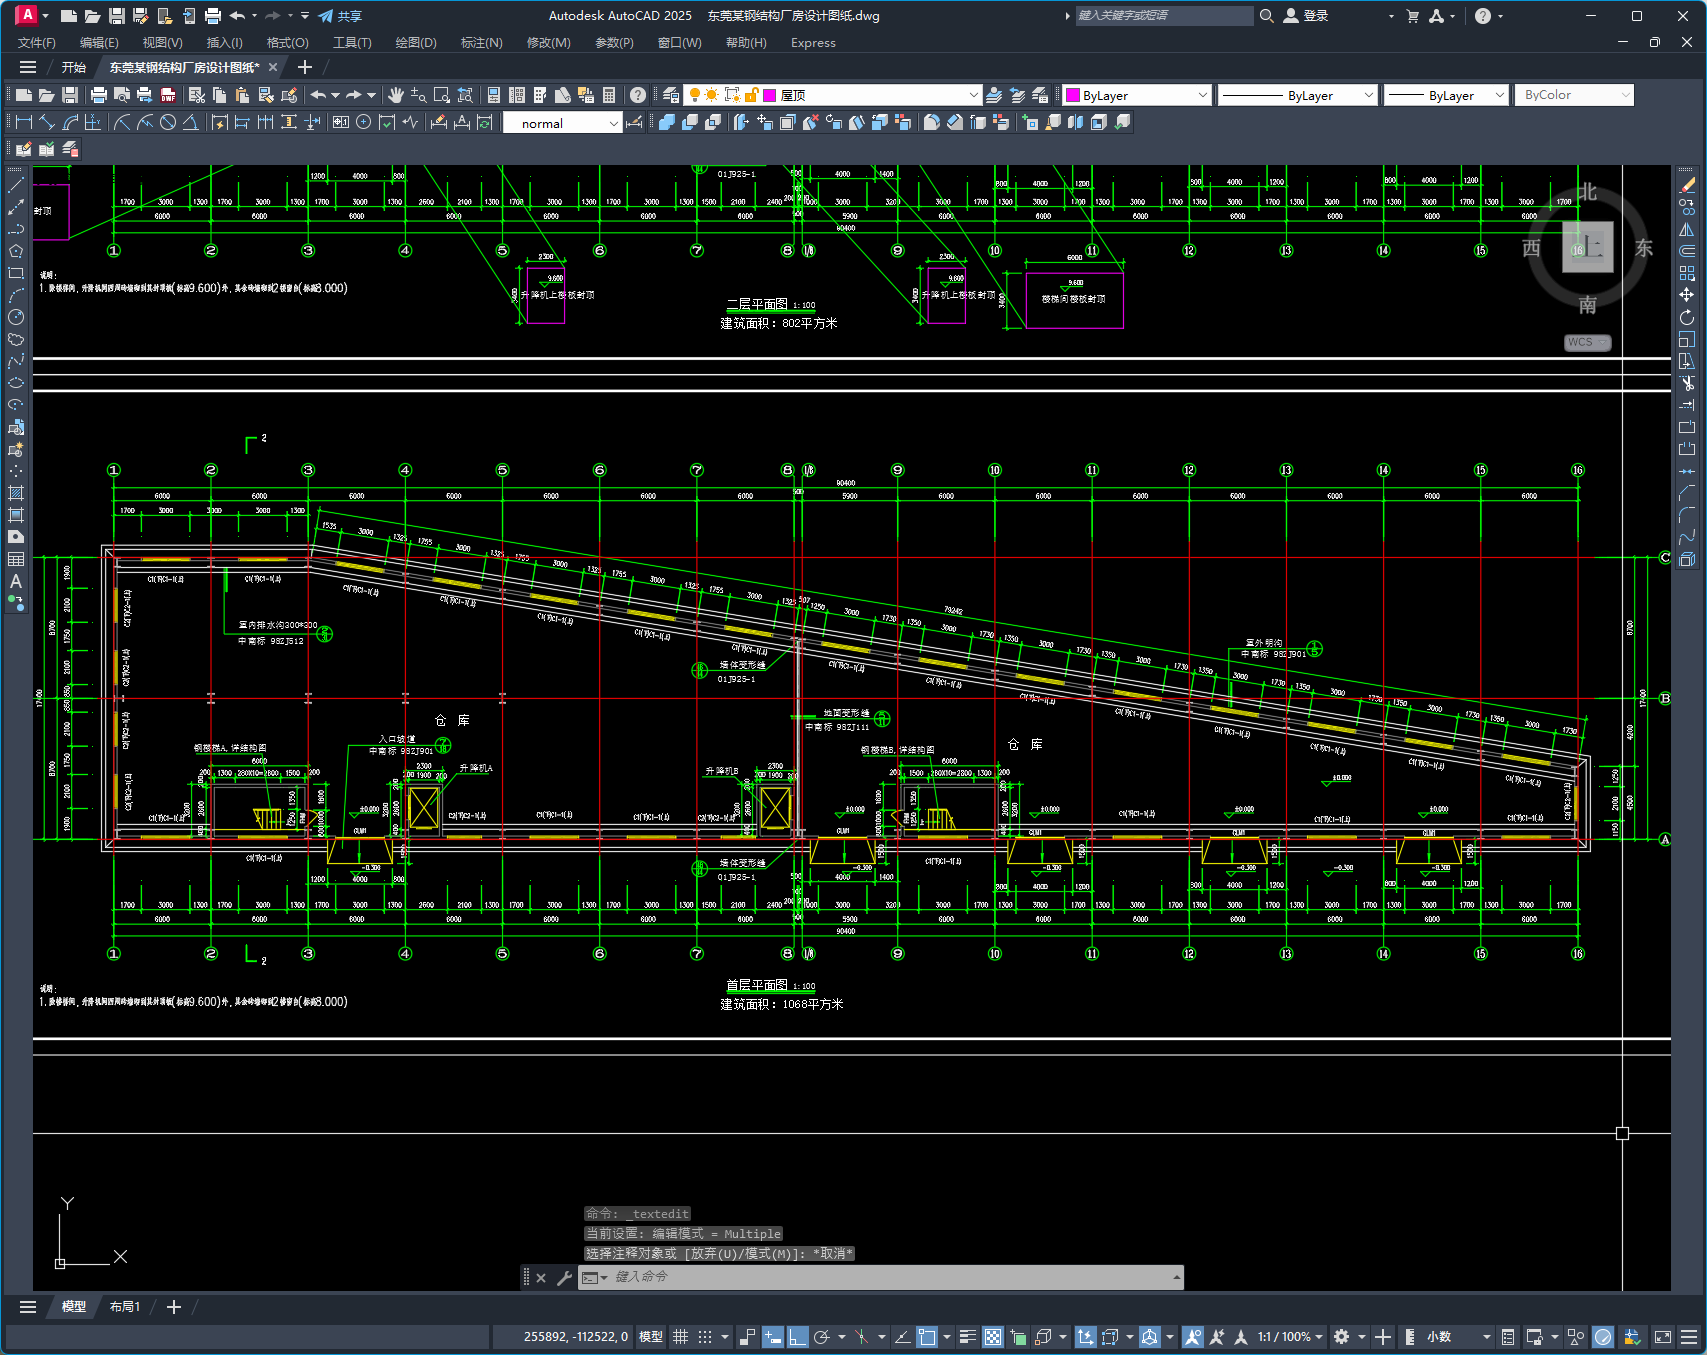Open the 文件(F) menu
Viewport: 1707px width, 1355px height.
tap(37, 43)
